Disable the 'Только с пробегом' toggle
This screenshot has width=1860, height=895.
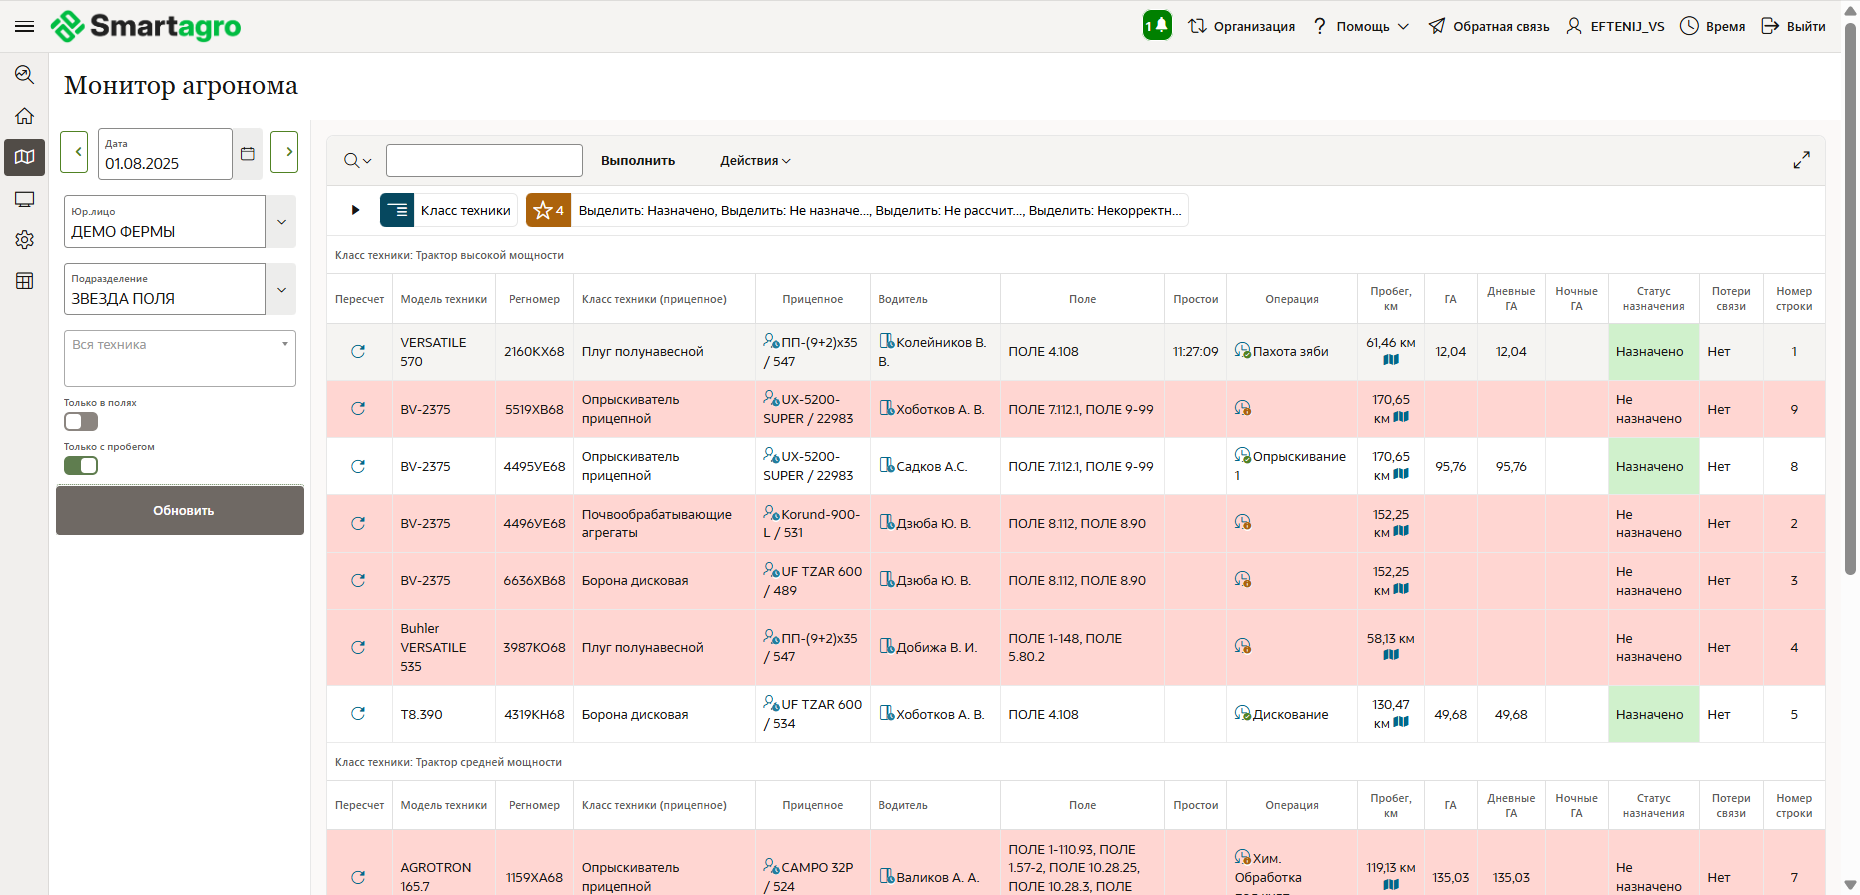coord(81,466)
